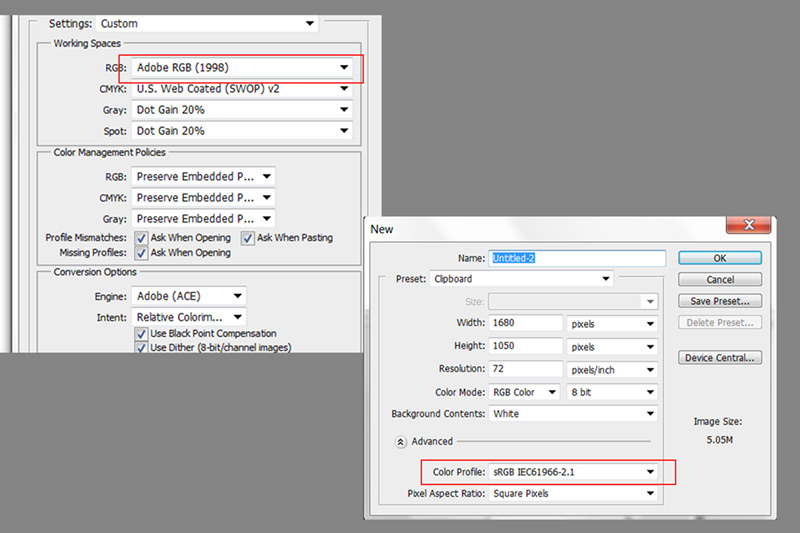
Task: Click the Save Preset... button
Action: 720,301
